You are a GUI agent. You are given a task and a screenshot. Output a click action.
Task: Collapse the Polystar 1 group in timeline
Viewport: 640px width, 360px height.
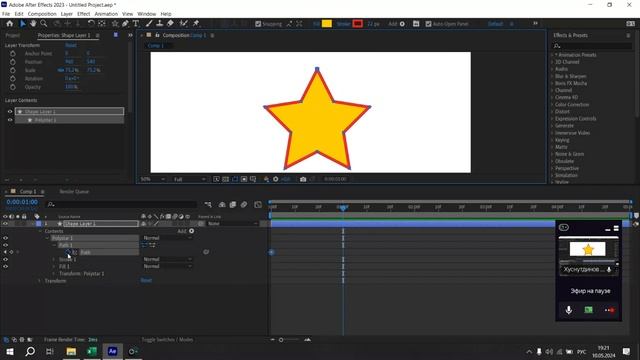47,238
